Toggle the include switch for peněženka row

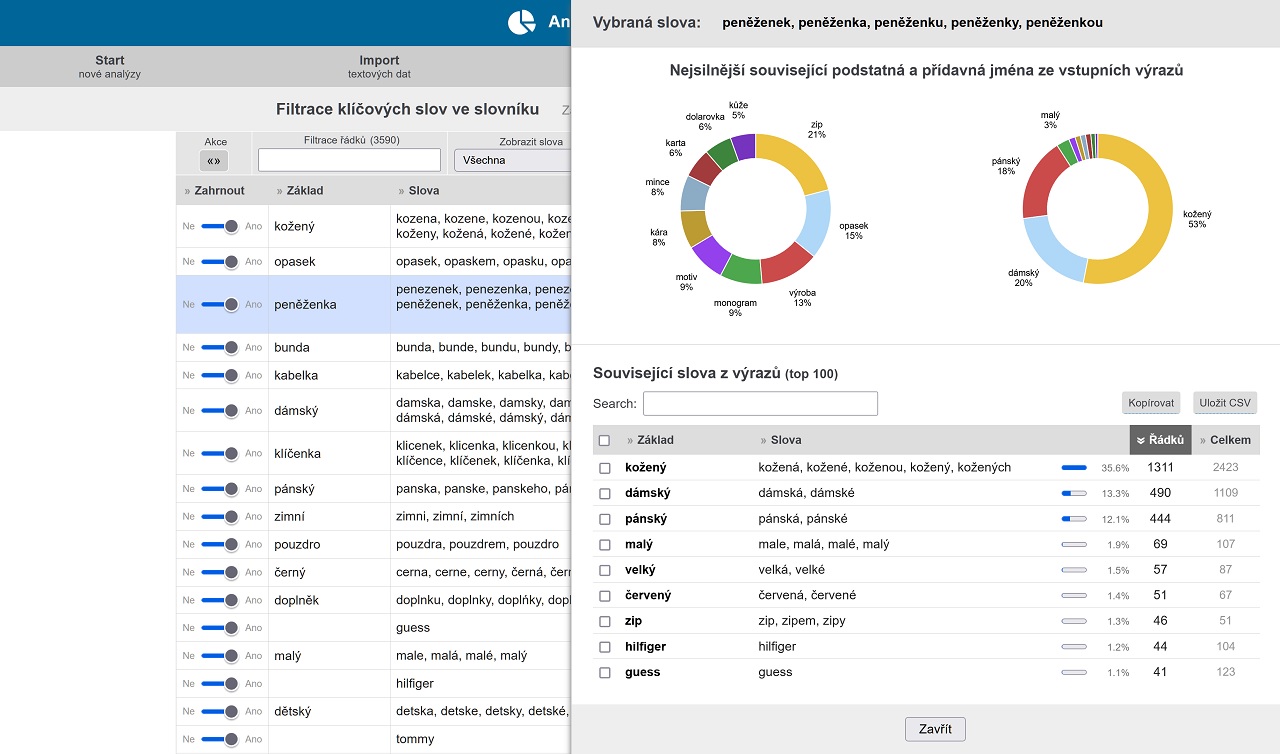coord(220,304)
